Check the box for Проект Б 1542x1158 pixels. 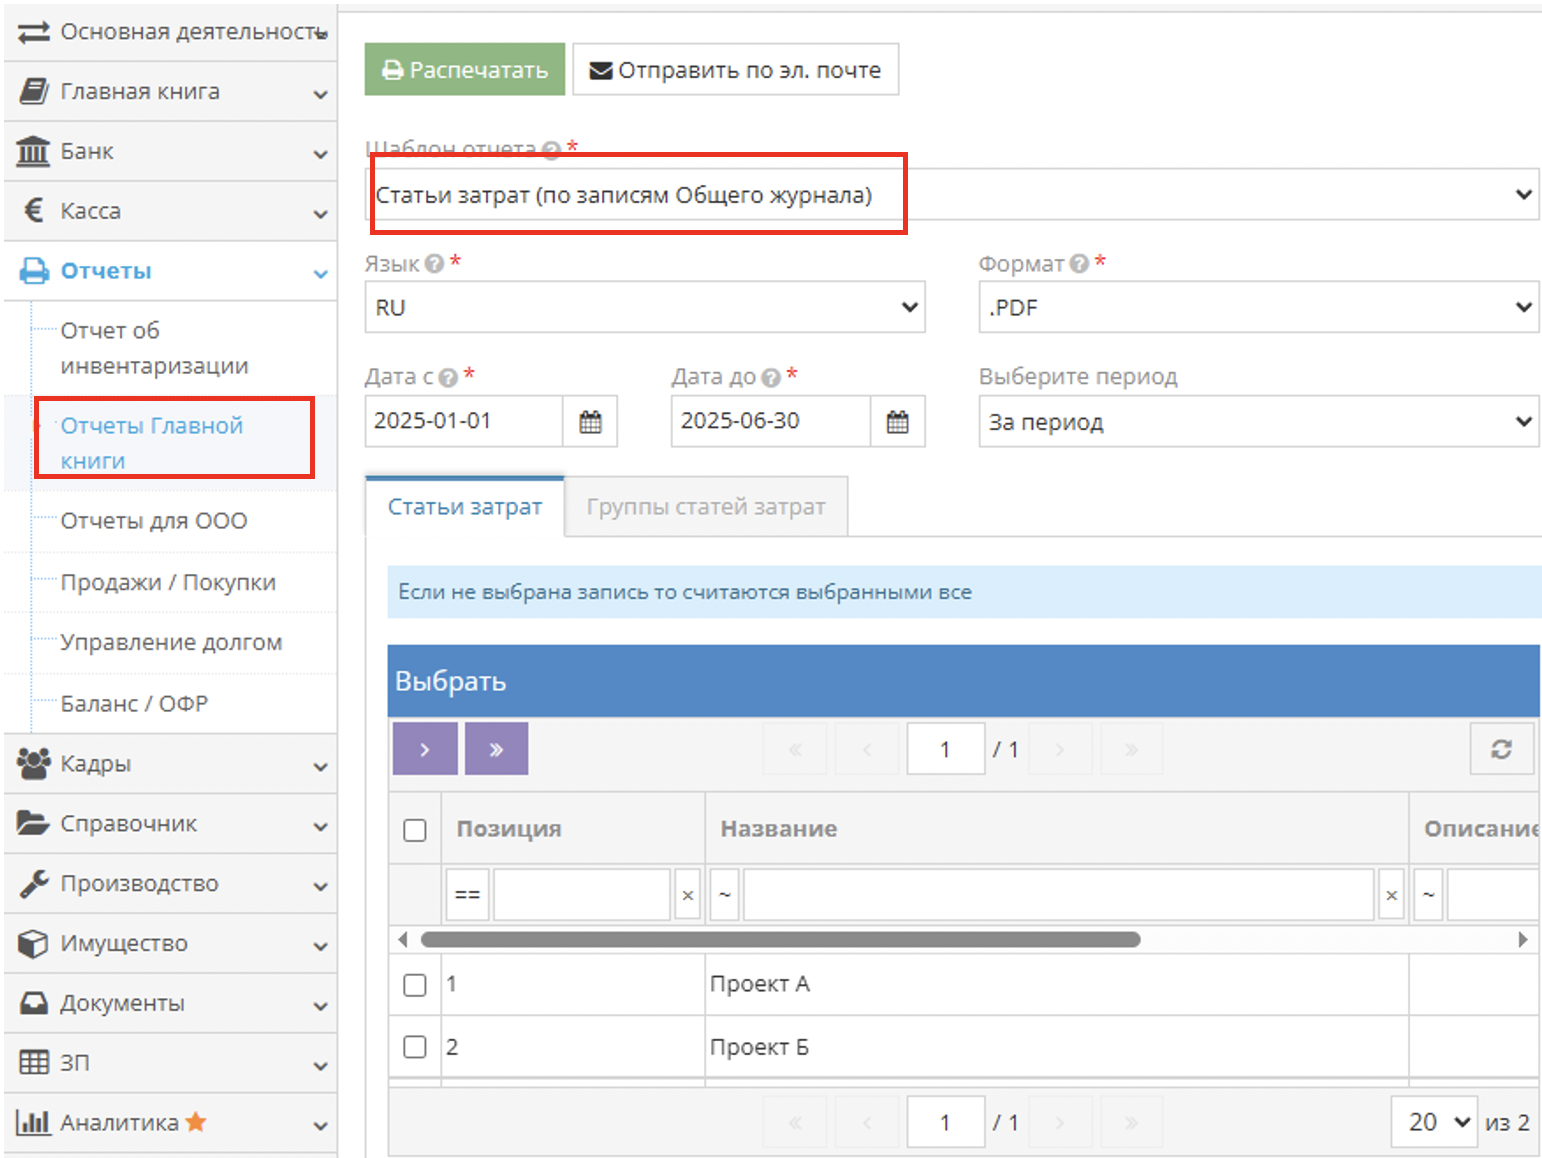[x=415, y=1047]
